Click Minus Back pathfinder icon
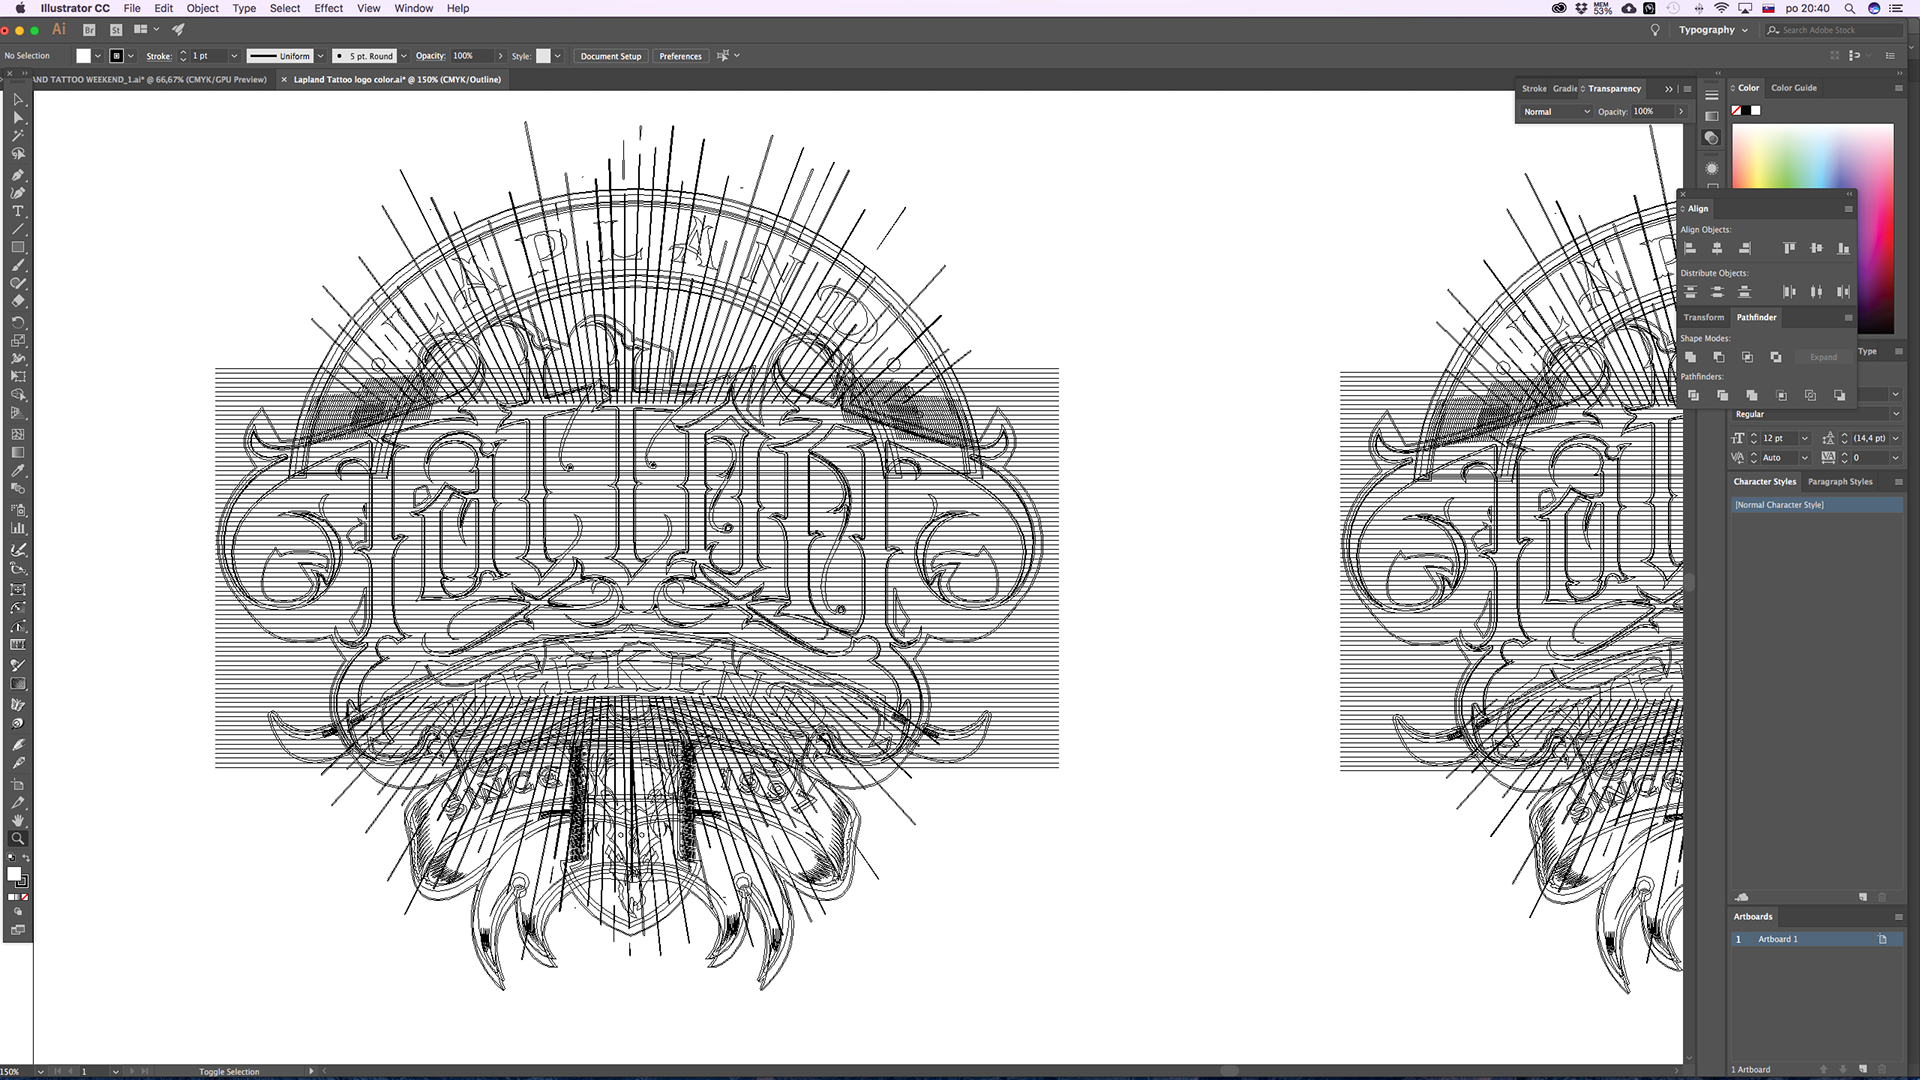 pyautogui.click(x=1839, y=395)
